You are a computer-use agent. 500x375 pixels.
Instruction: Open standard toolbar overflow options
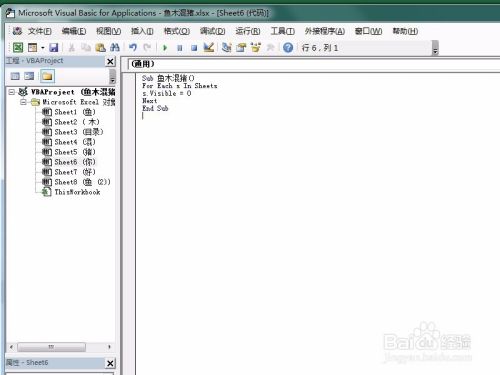click(435, 48)
